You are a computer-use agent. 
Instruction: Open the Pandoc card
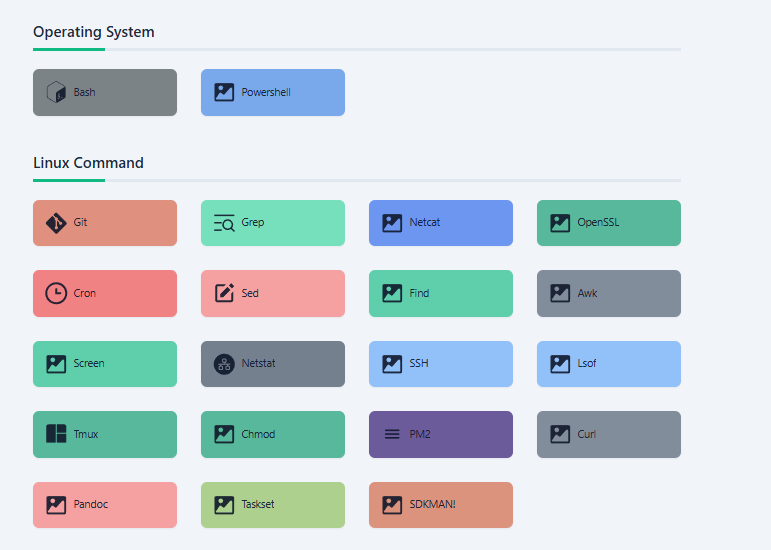point(105,505)
